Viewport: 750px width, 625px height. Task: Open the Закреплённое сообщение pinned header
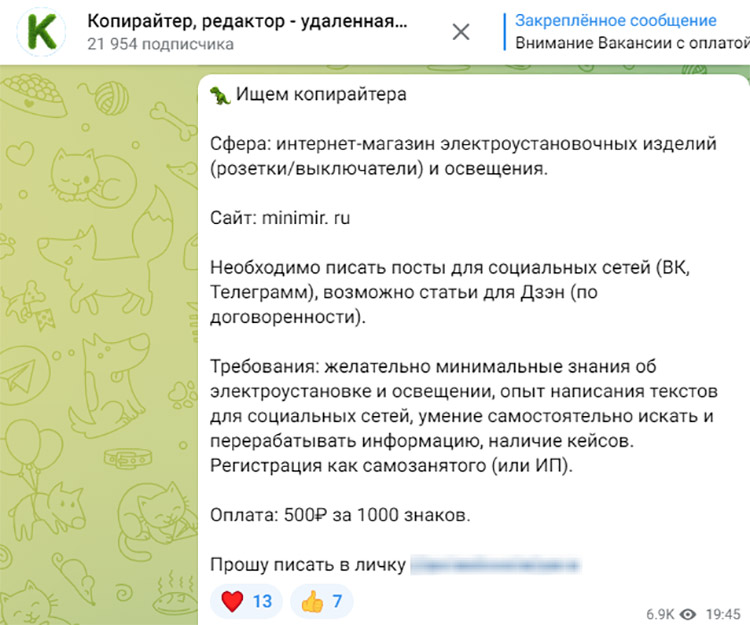tap(616, 21)
